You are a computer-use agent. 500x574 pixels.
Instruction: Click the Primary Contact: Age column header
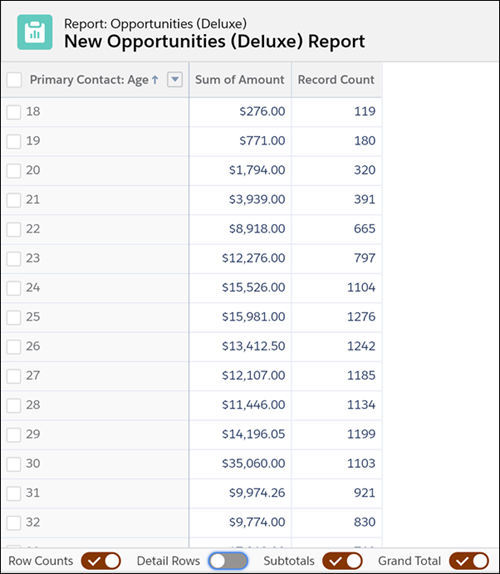pyautogui.click(x=94, y=79)
